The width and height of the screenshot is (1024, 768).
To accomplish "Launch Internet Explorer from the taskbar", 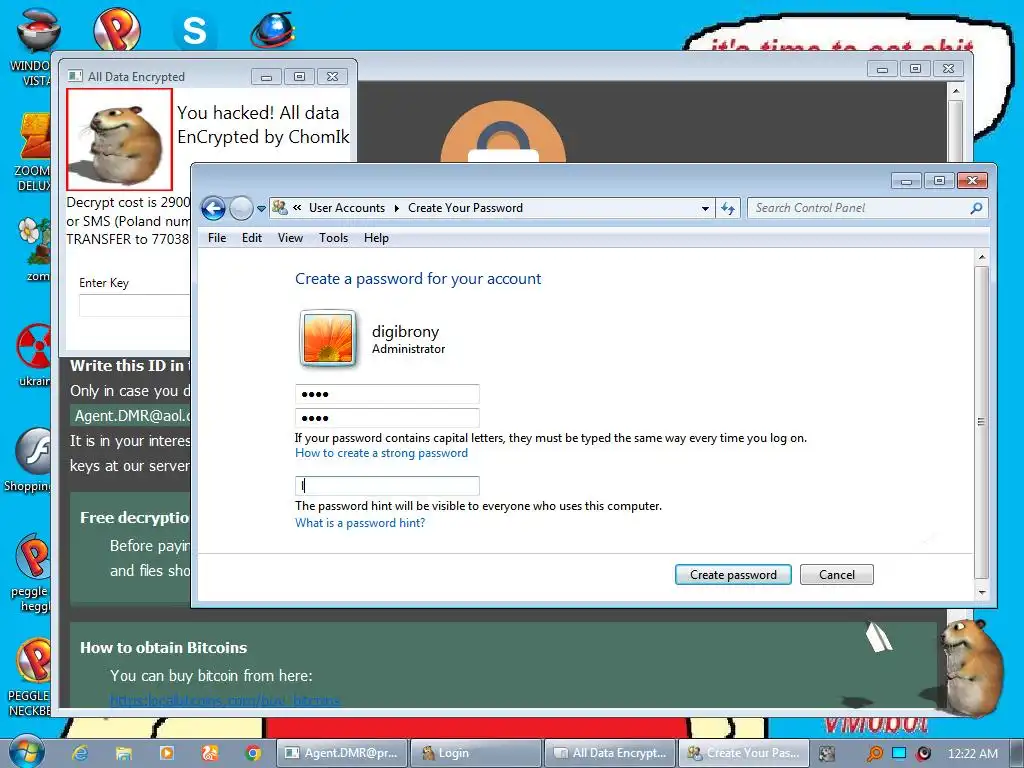I will [x=80, y=753].
